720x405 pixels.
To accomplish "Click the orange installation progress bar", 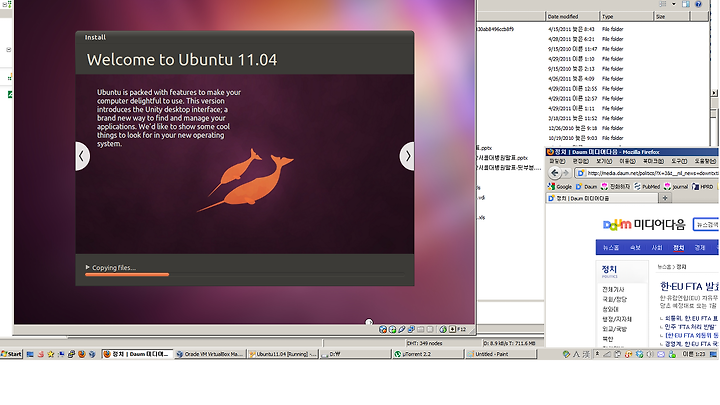I will (x=127, y=275).
